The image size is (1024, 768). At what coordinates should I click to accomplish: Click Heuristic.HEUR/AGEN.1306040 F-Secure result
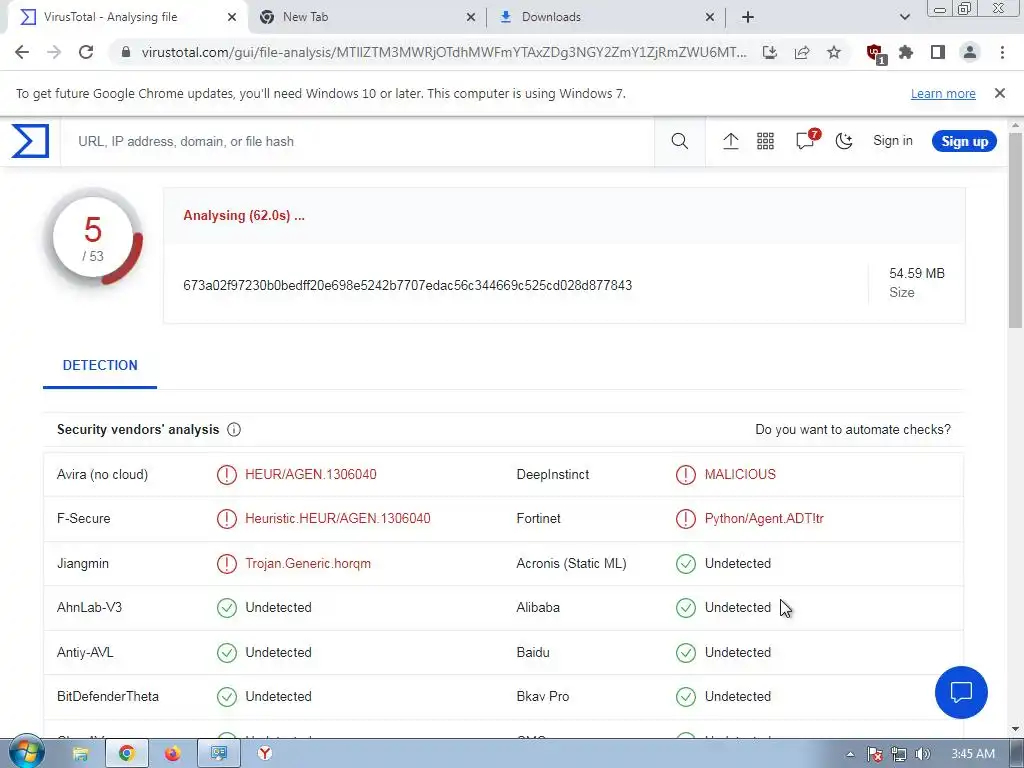[x=338, y=519]
